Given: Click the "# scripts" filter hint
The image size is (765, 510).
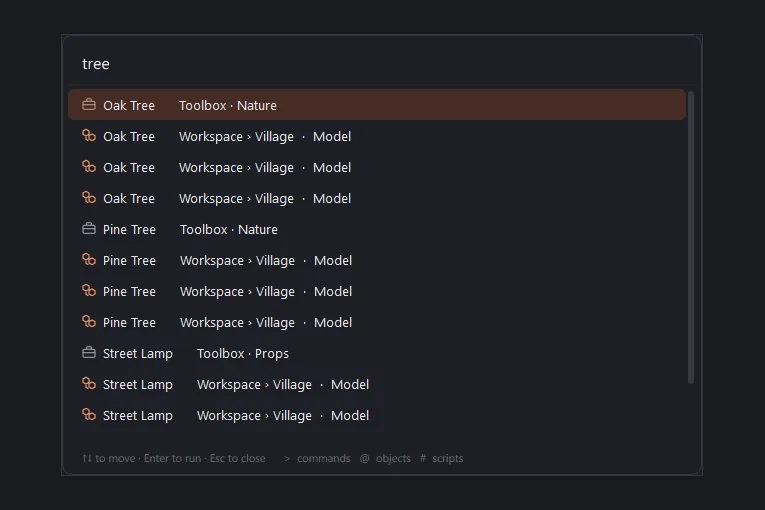Looking at the screenshot, I should [x=442, y=458].
